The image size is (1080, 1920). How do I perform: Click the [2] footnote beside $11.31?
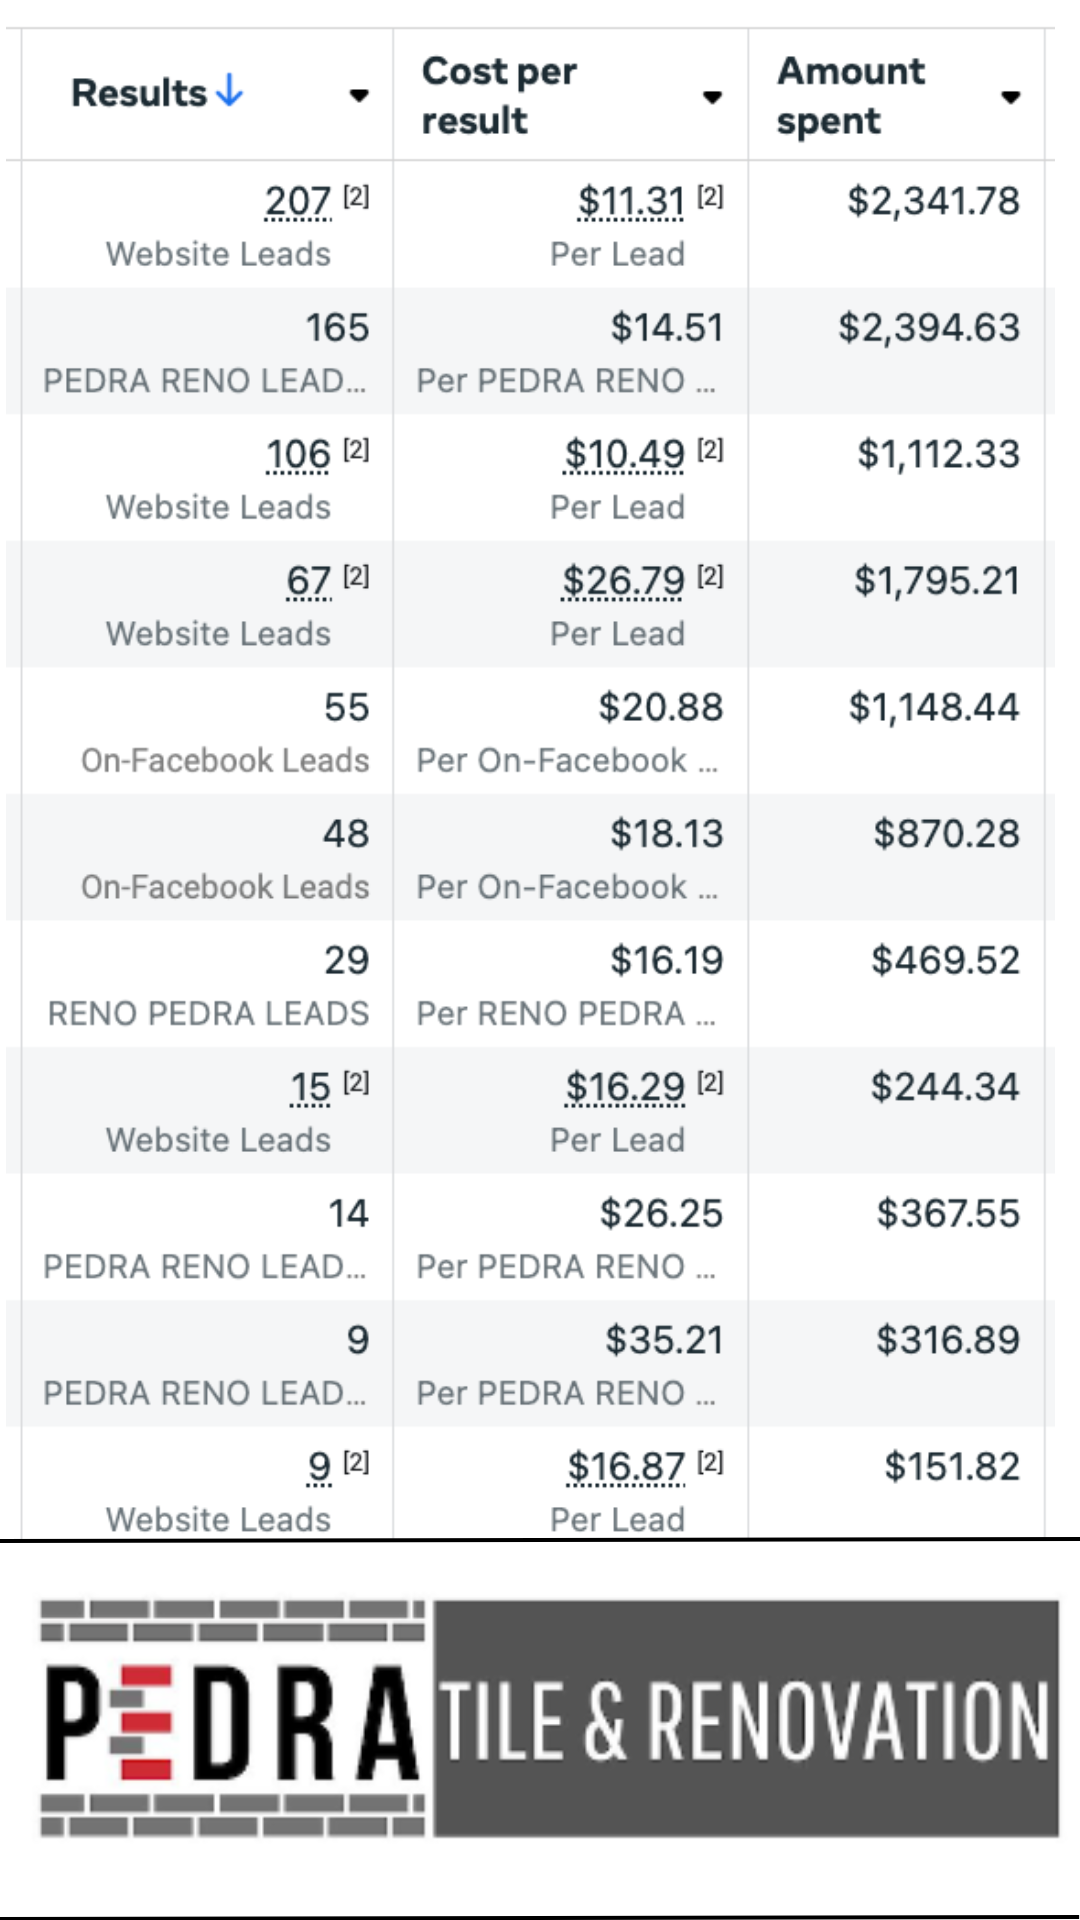click(x=710, y=196)
